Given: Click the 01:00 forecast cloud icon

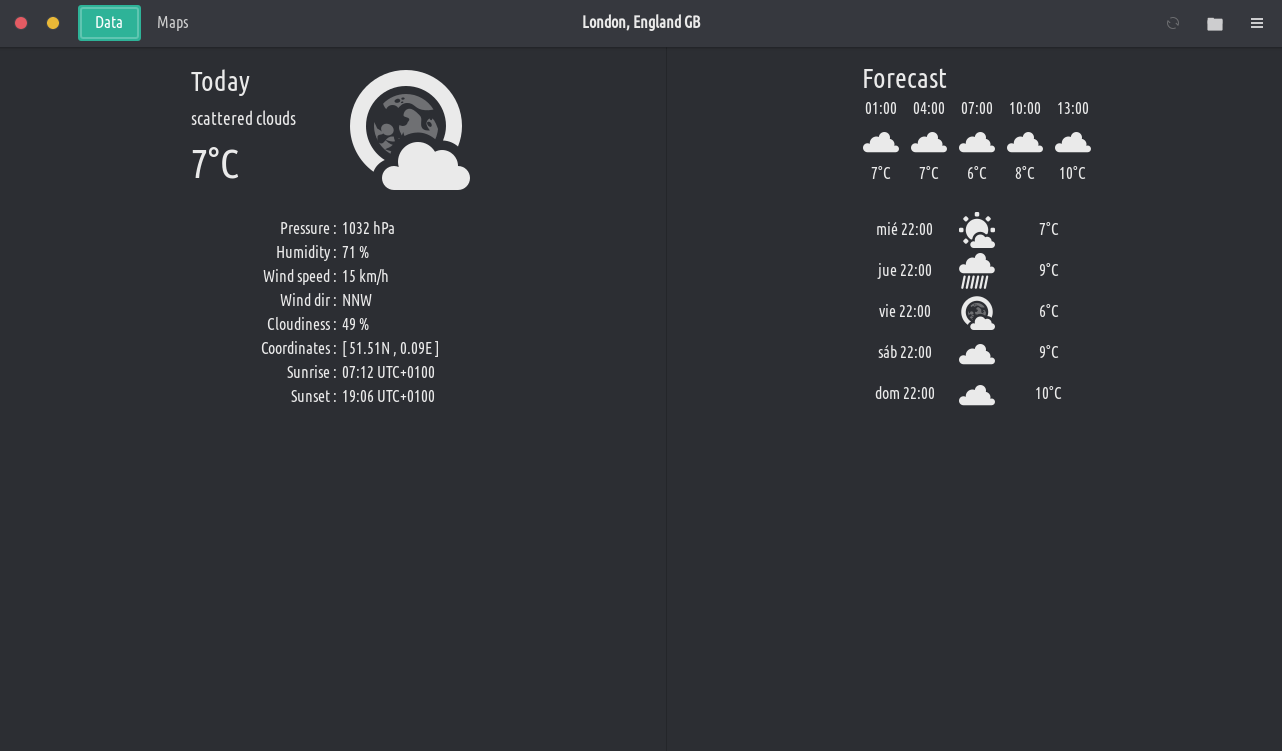Looking at the screenshot, I should click(881, 142).
